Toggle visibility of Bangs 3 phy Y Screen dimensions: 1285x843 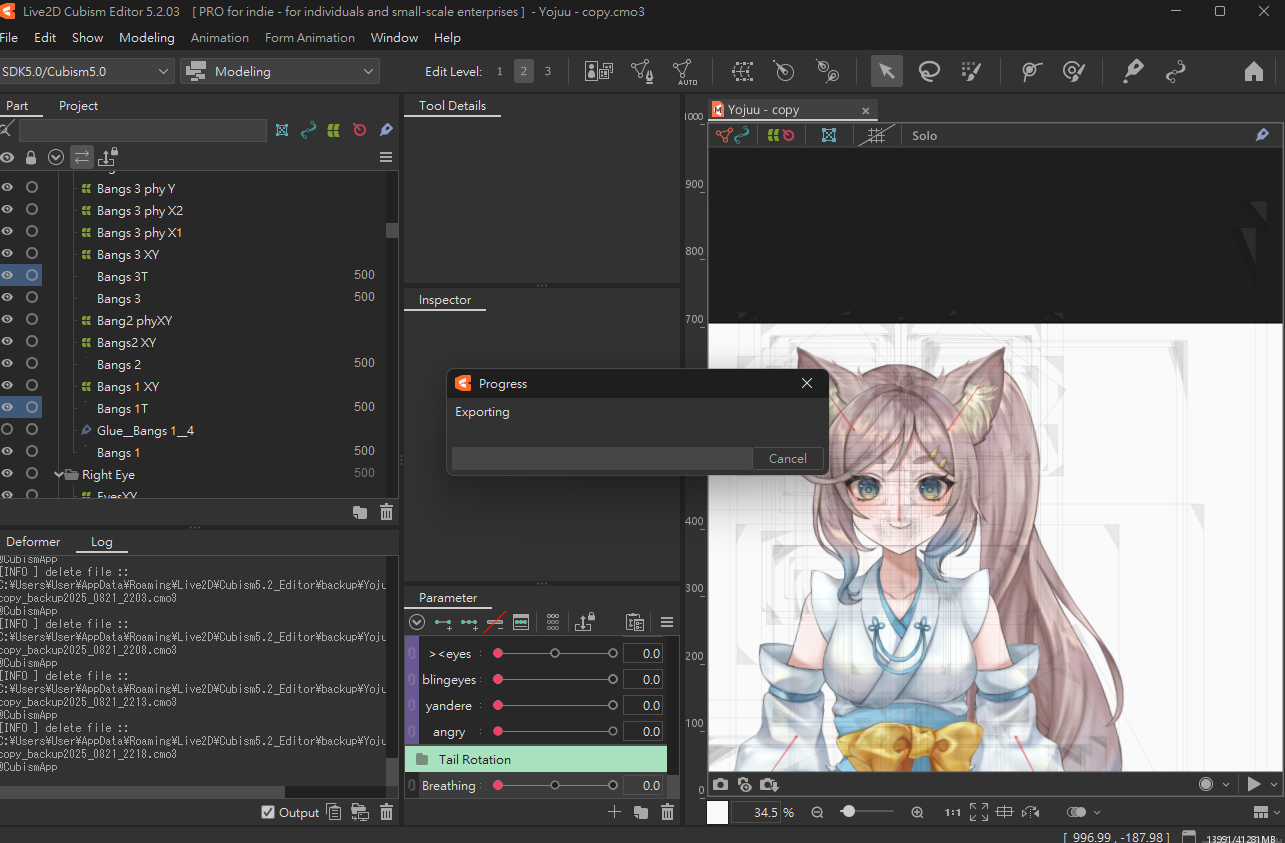coord(7,188)
